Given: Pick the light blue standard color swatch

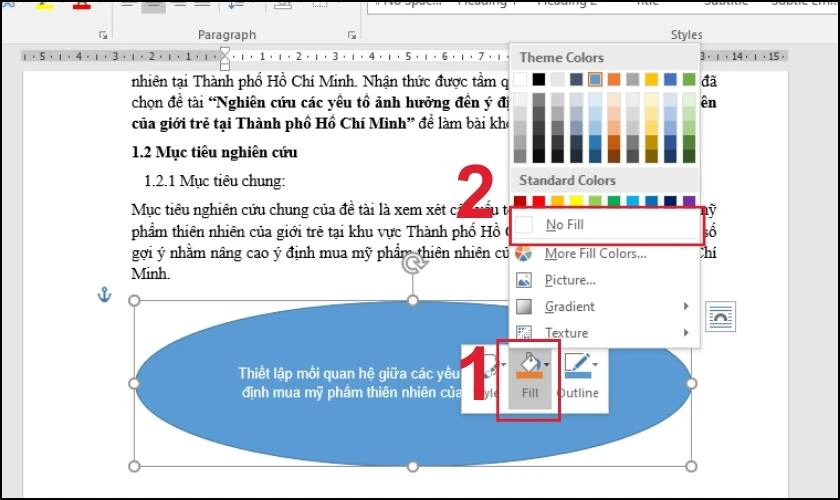Looking at the screenshot, I should coord(633,202).
